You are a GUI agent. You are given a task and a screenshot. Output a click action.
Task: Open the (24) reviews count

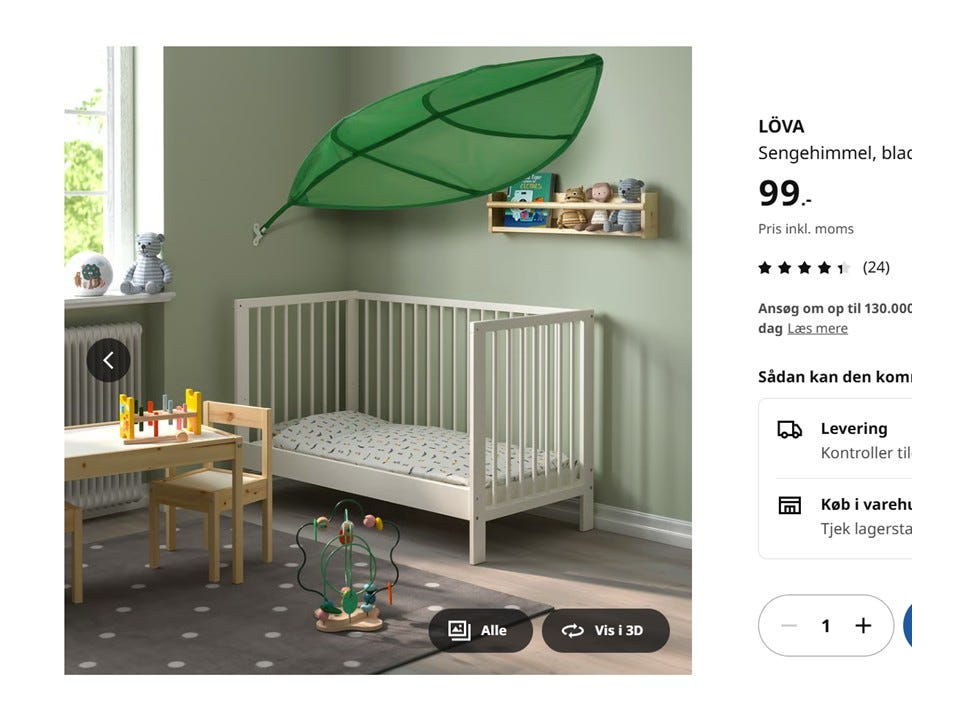coord(876,268)
